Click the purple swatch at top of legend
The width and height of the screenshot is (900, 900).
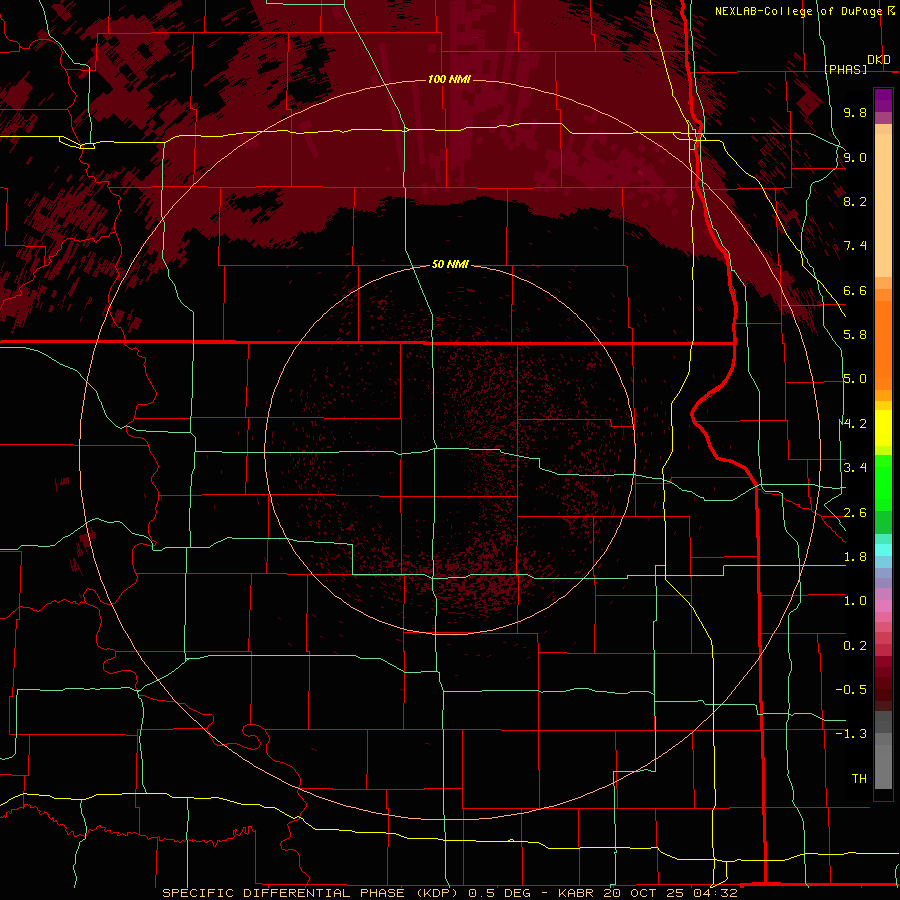[883, 100]
